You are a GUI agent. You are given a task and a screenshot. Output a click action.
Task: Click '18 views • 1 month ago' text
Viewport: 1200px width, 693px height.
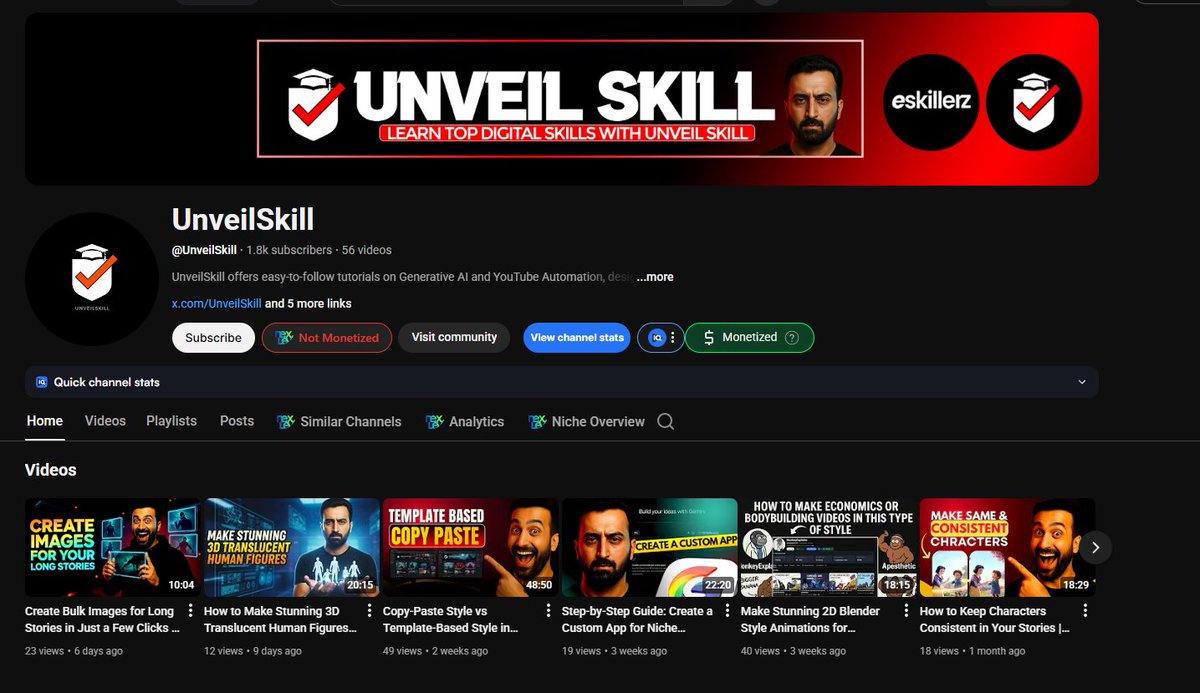pos(973,651)
